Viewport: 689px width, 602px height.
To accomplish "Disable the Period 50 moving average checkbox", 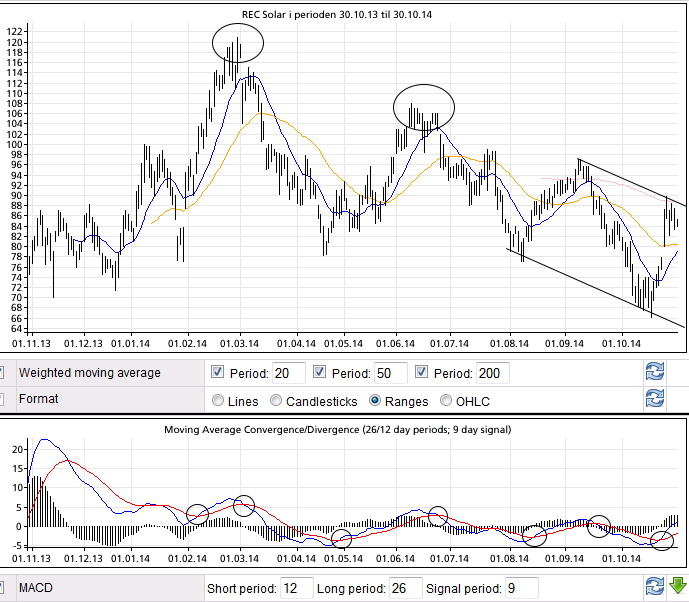I will (x=321, y=373).
